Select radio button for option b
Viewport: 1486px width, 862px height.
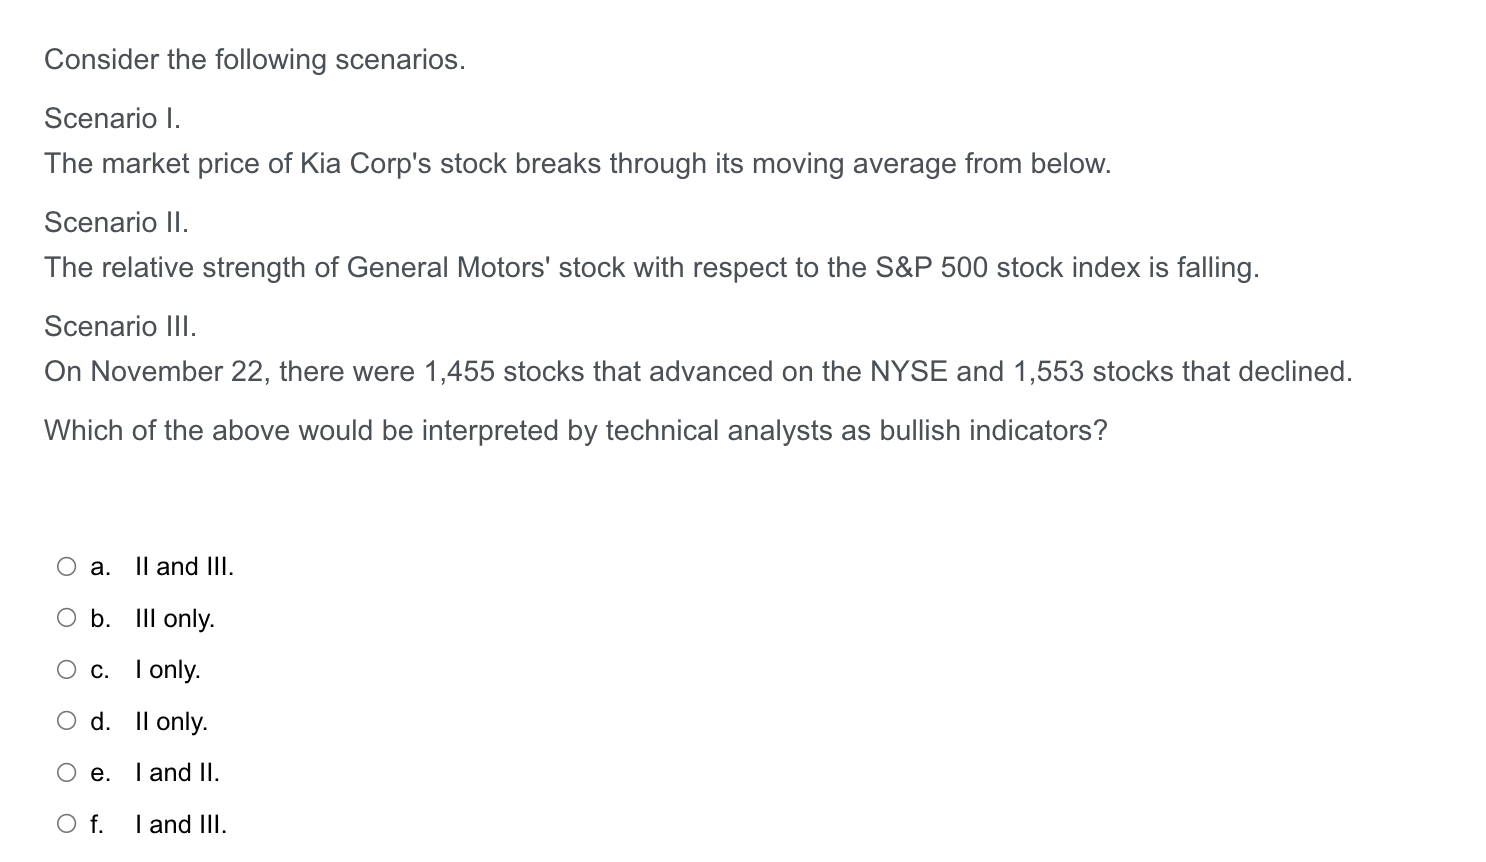point(66,618)
